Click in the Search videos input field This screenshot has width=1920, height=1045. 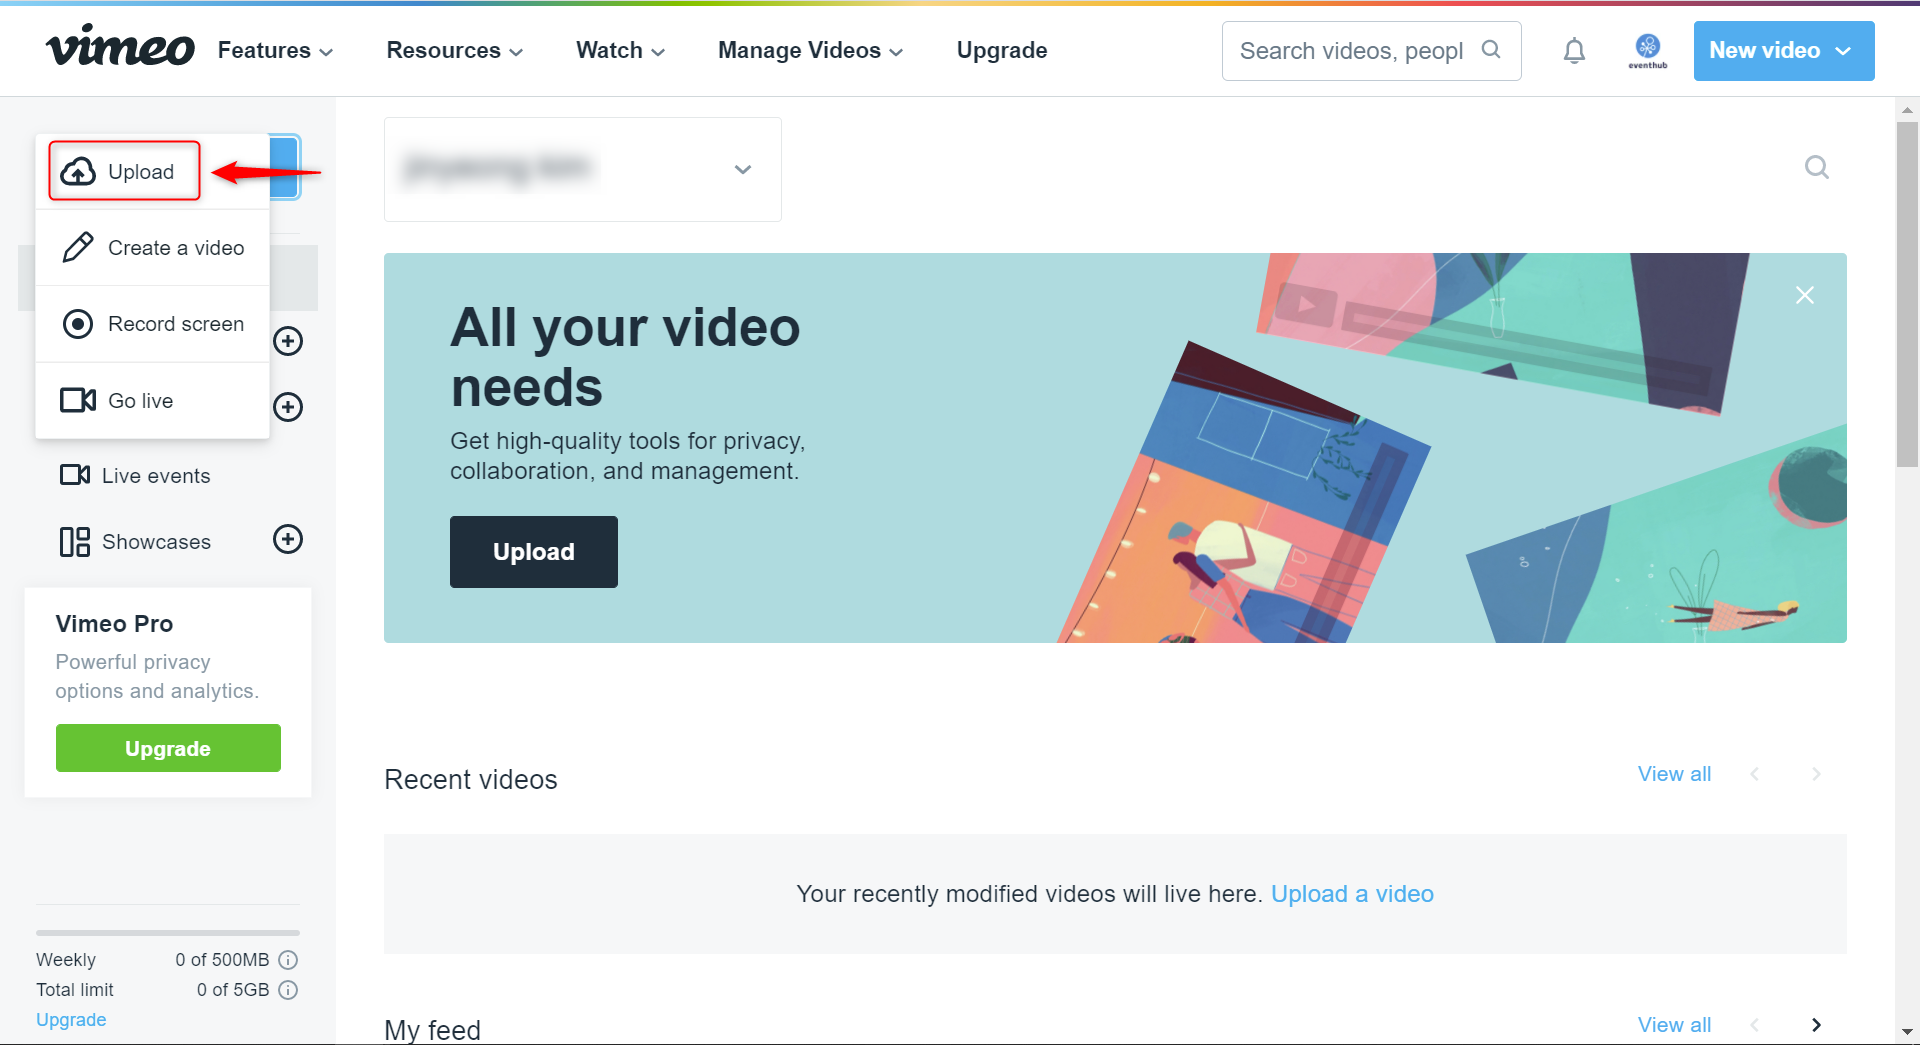coord(1351,51)
